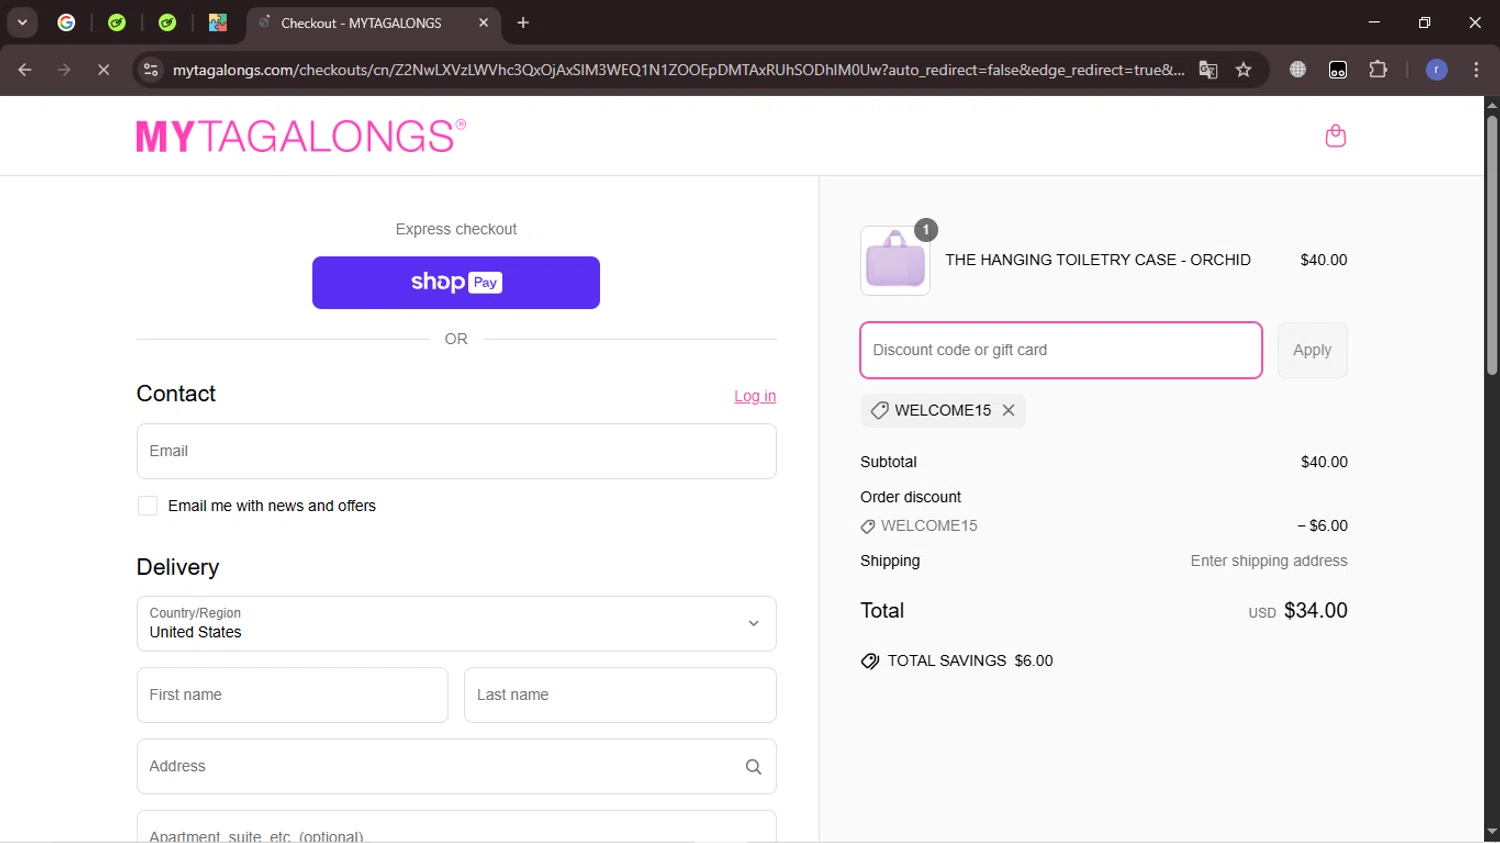Bookmark this page with the star icon
Image resolution: width=1500 pixels, height=843 pixels.
click(1243, 70)
